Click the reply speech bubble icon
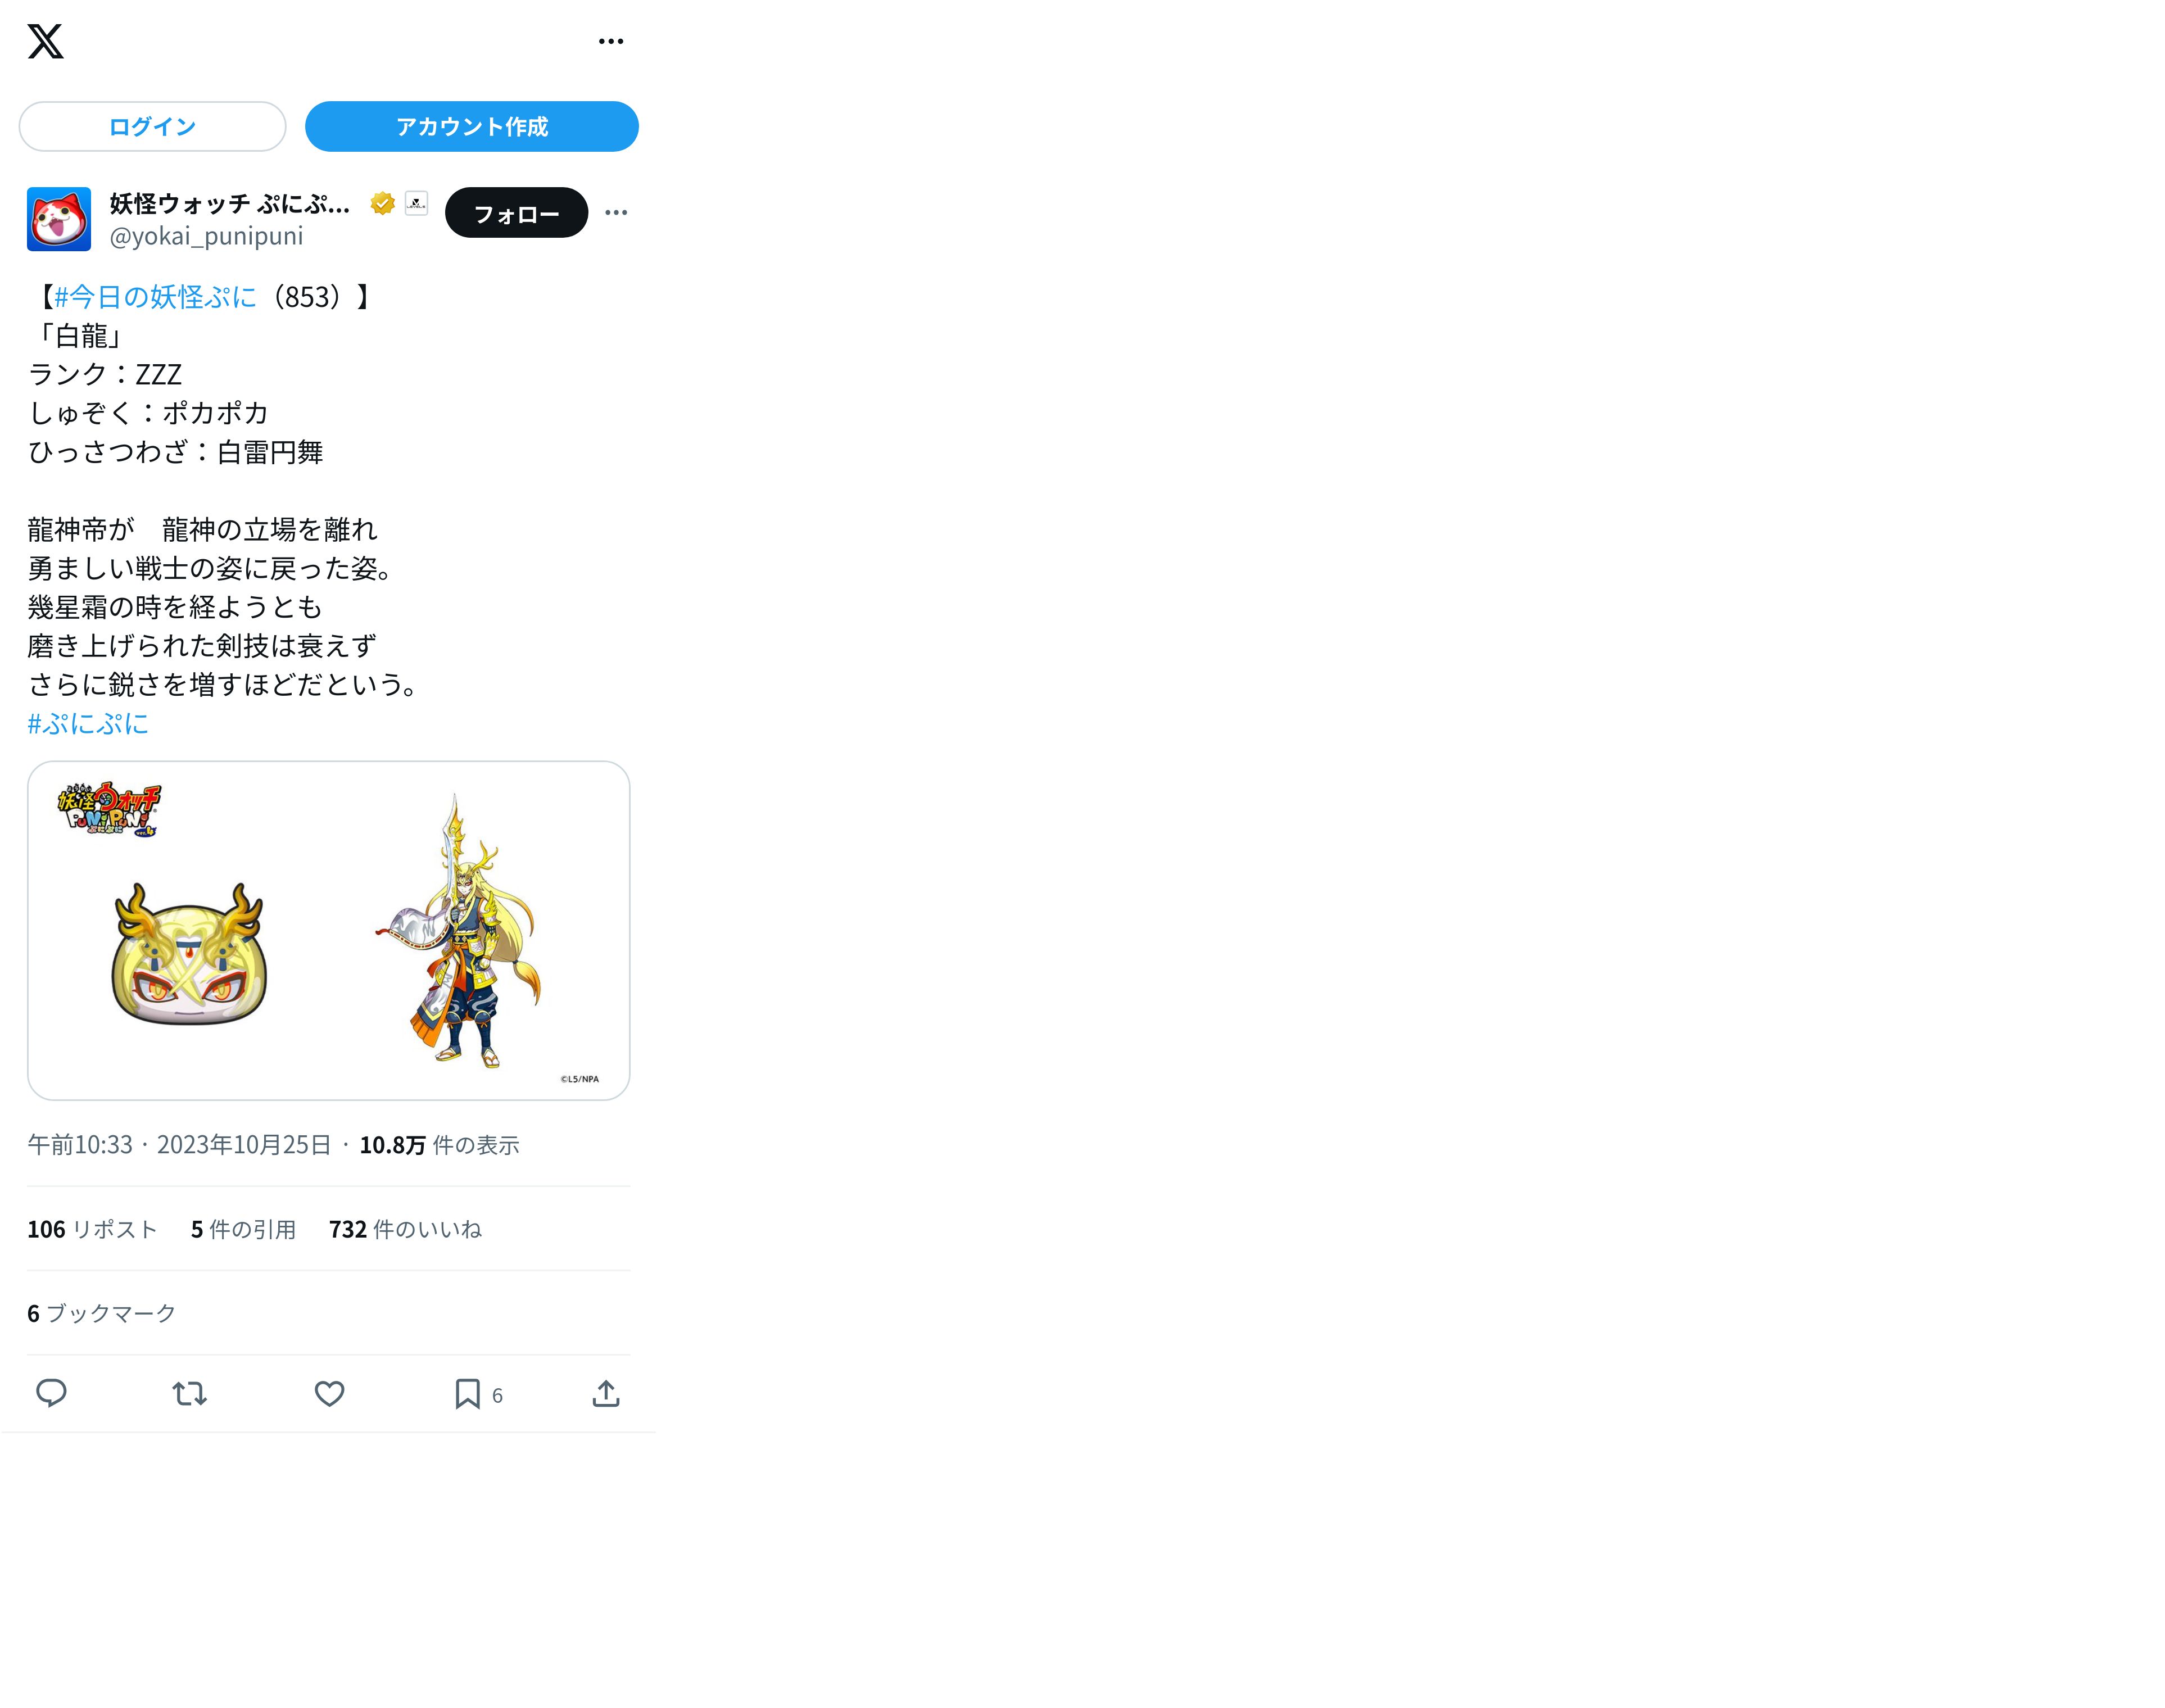 pos(51,1393)
